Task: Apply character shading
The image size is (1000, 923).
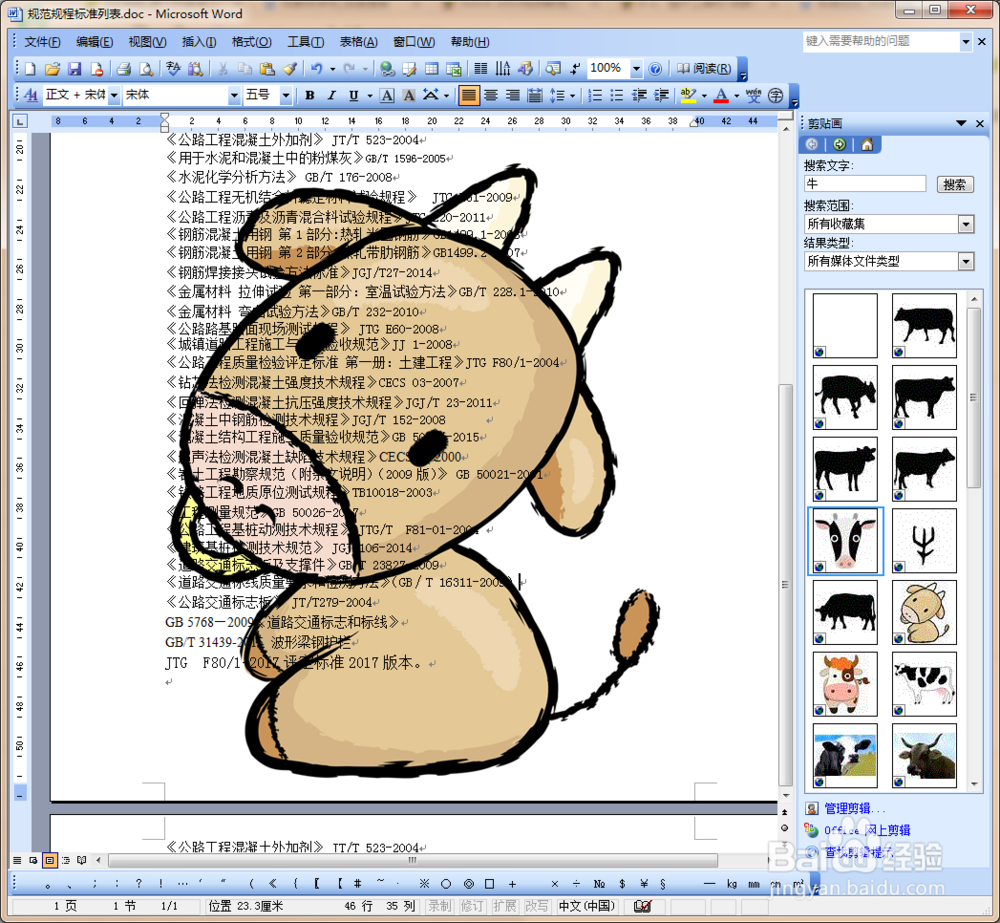Action: click(x=409, y=96)
